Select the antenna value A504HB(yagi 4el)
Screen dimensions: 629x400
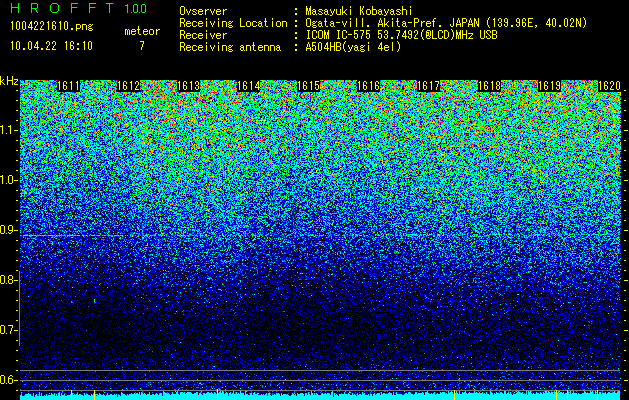click(x=353, y=47)
